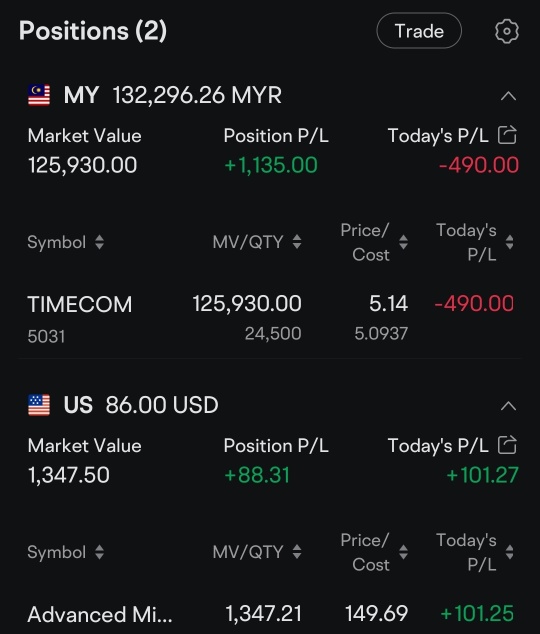Collapse the MY market section chevron
The image size is (540, 634).
508,96
